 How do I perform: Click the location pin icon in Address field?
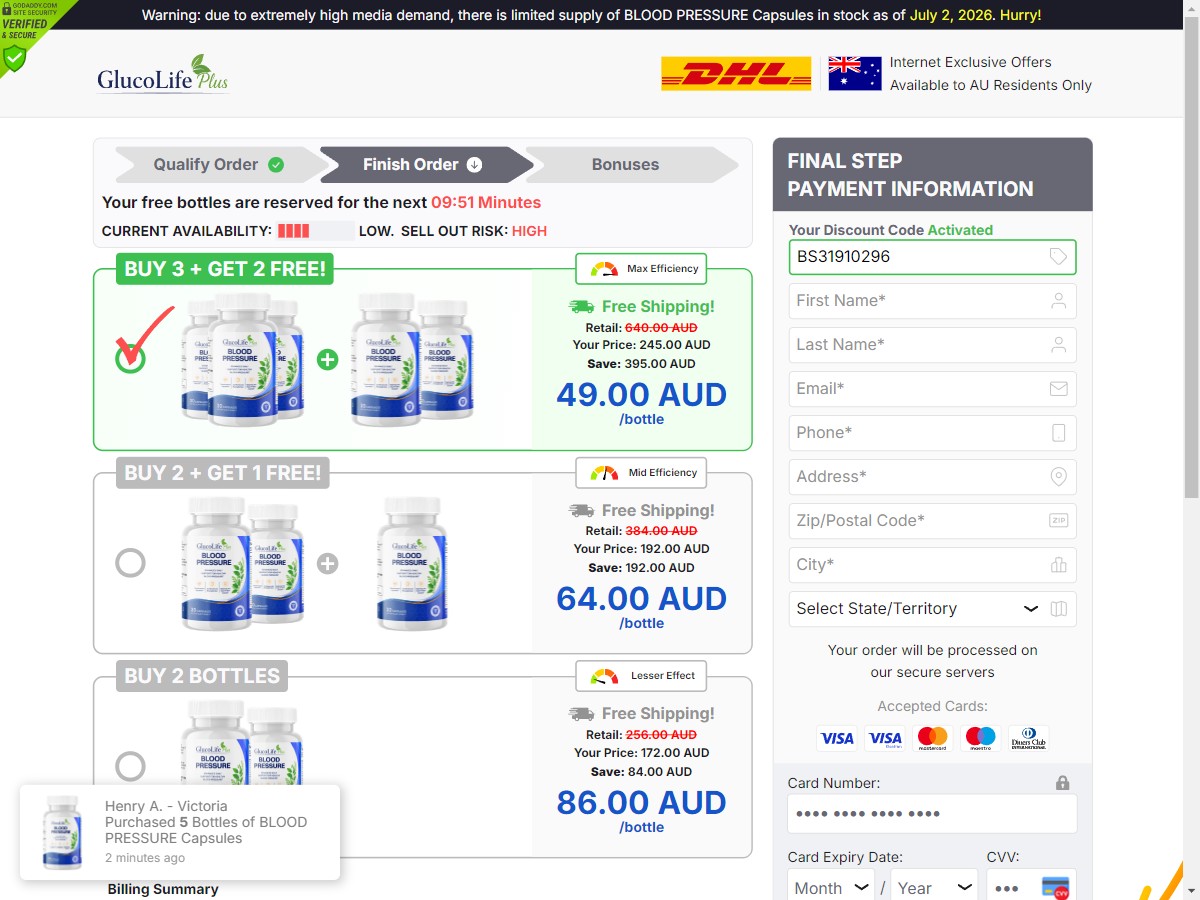coord(1059,477)
